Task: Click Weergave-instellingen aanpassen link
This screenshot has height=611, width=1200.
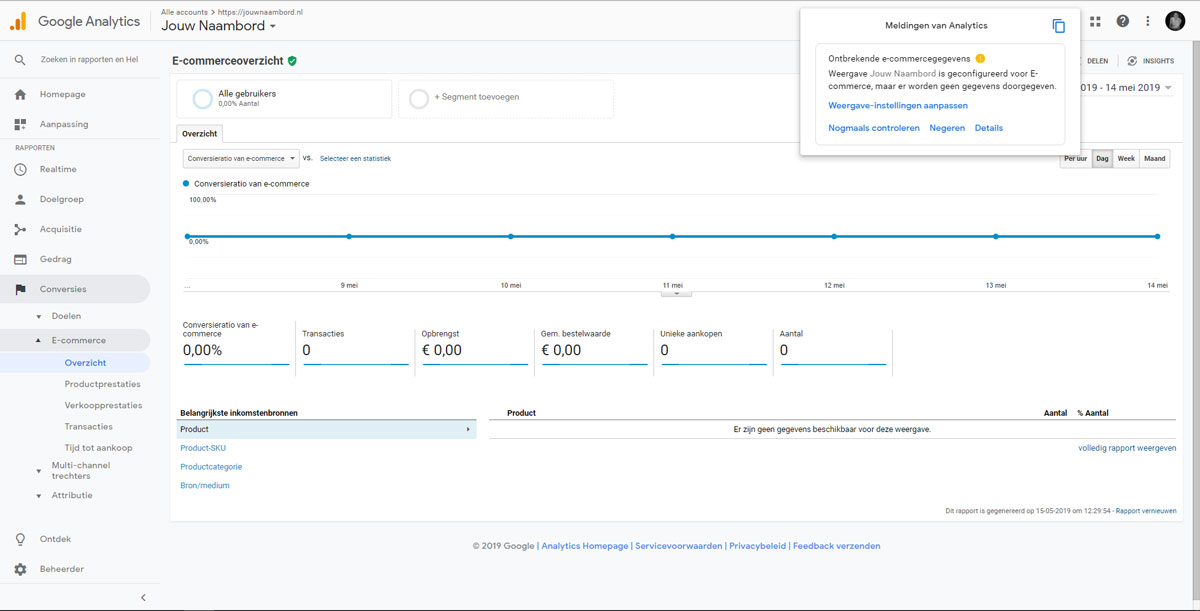Action: [898, 105]
